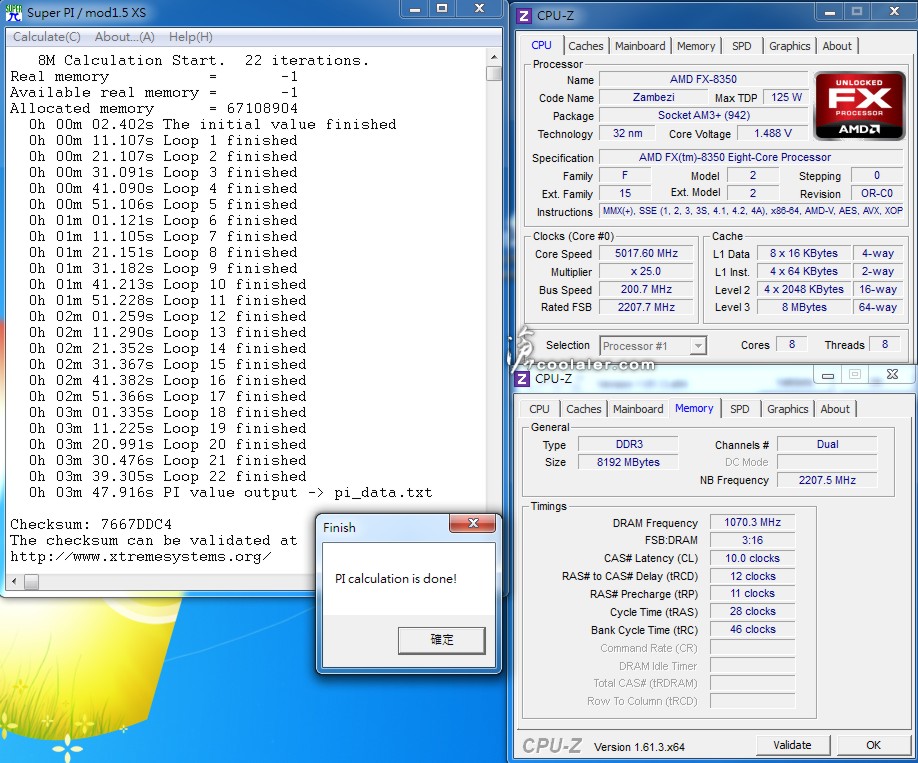Select the Memory tab in lower CPU-Z window

(694, 408)
